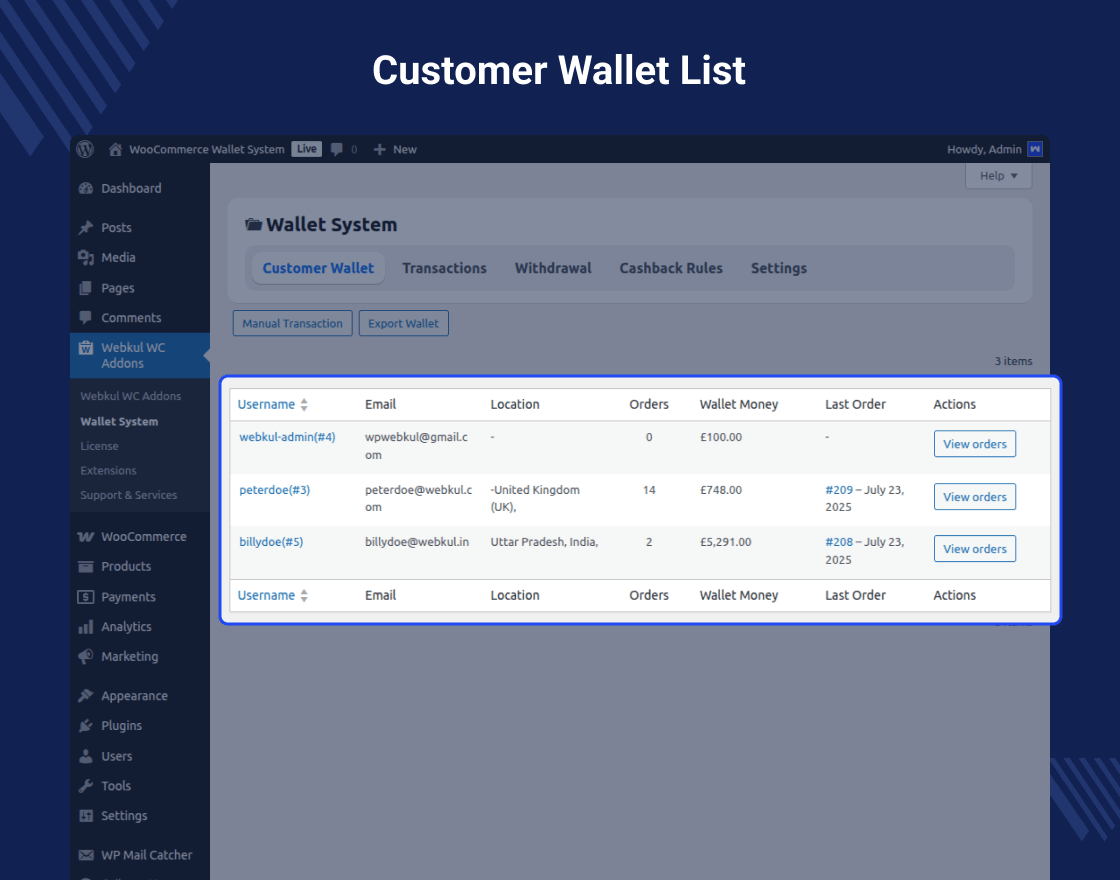The height and width of the screenshot is (880, 1120).
Task: Click the Manual Transaction button
Action: (292, 324)
